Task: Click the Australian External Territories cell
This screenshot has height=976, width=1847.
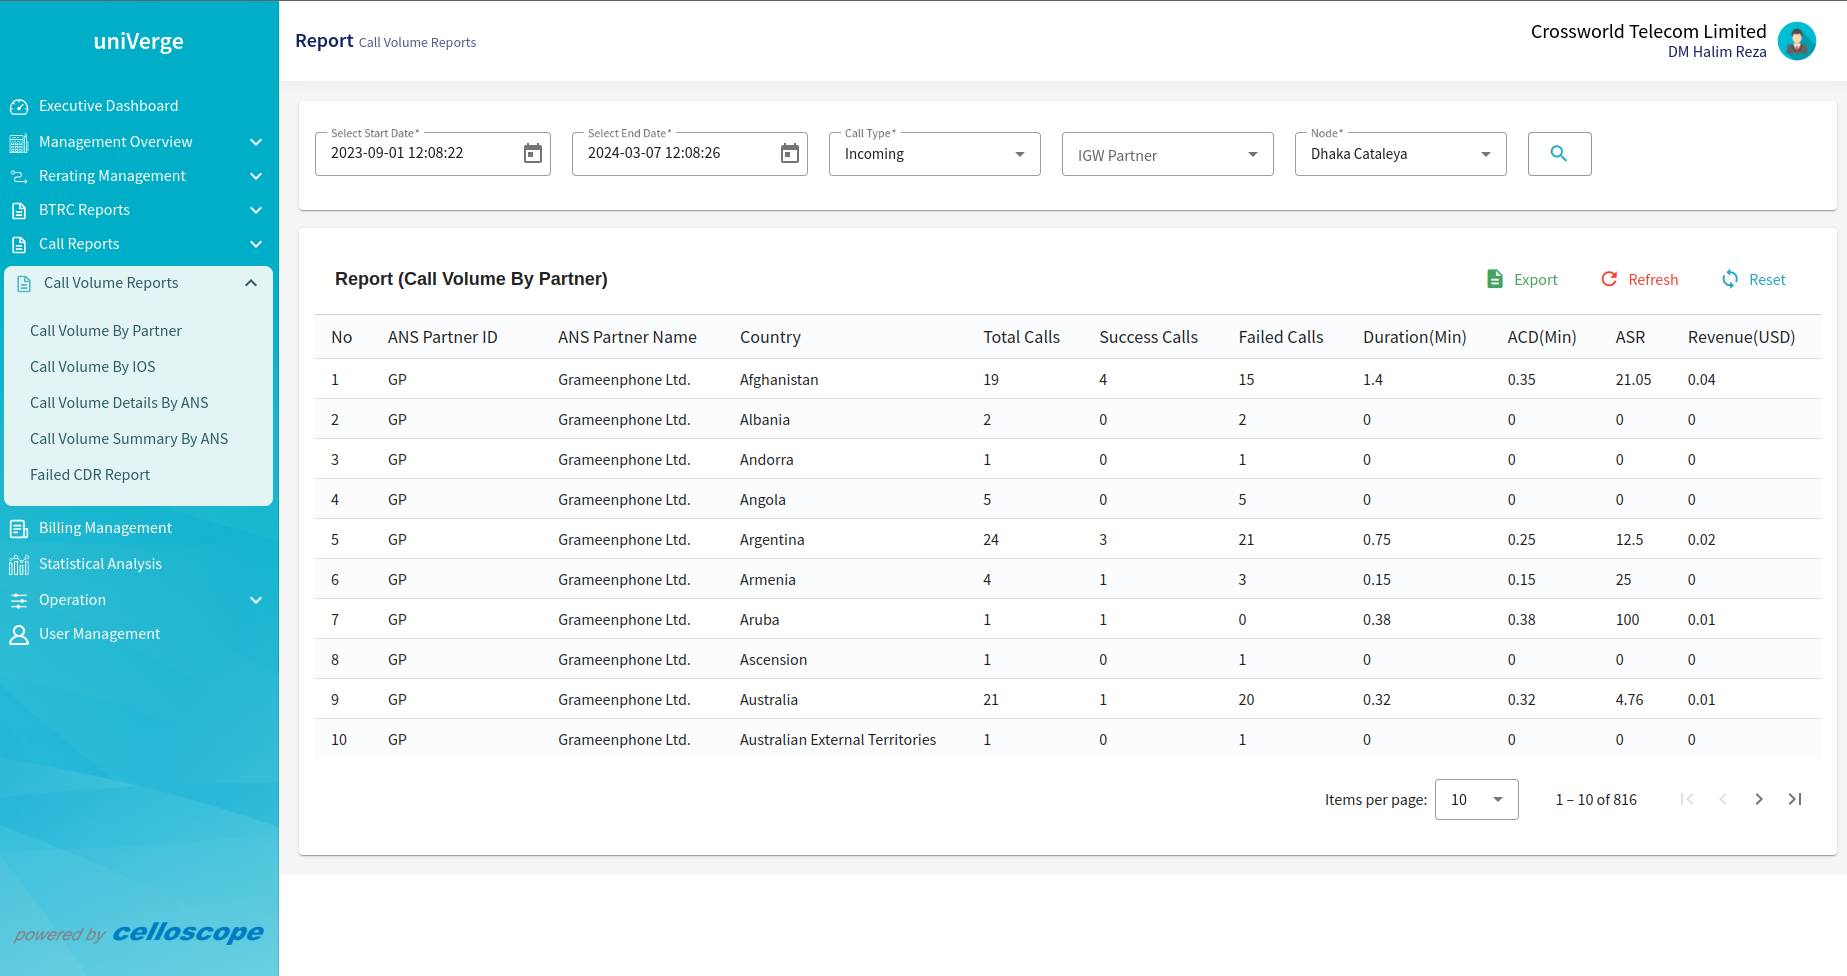Action: [x=838, y=740]
